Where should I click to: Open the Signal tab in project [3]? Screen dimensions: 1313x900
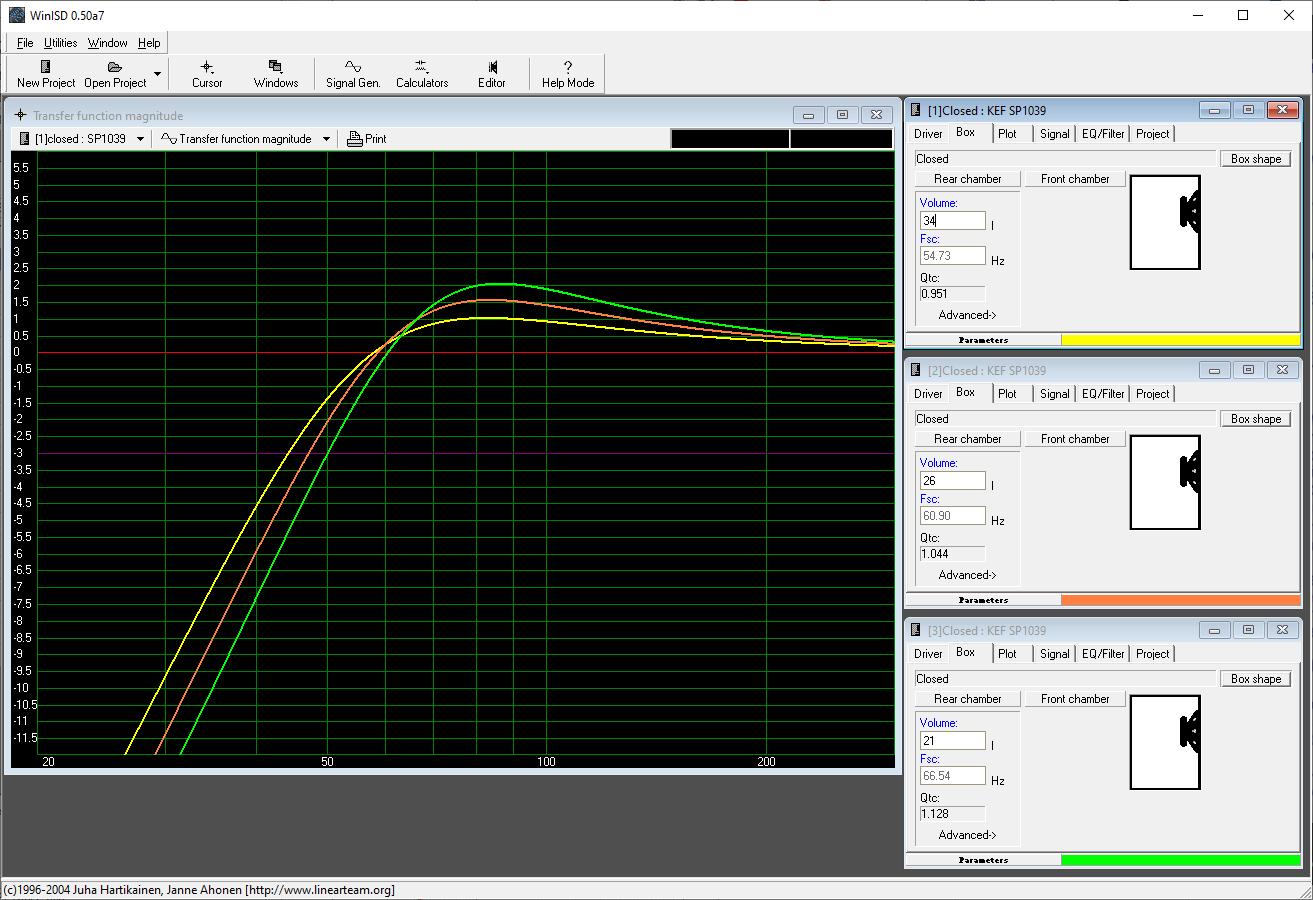[x=1054, y=654]
